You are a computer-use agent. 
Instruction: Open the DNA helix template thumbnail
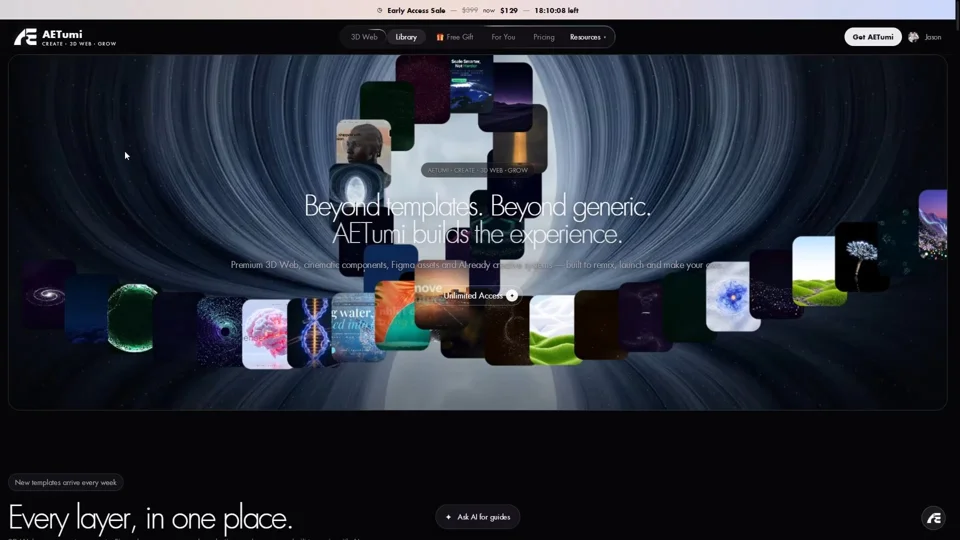coord(310,333)
